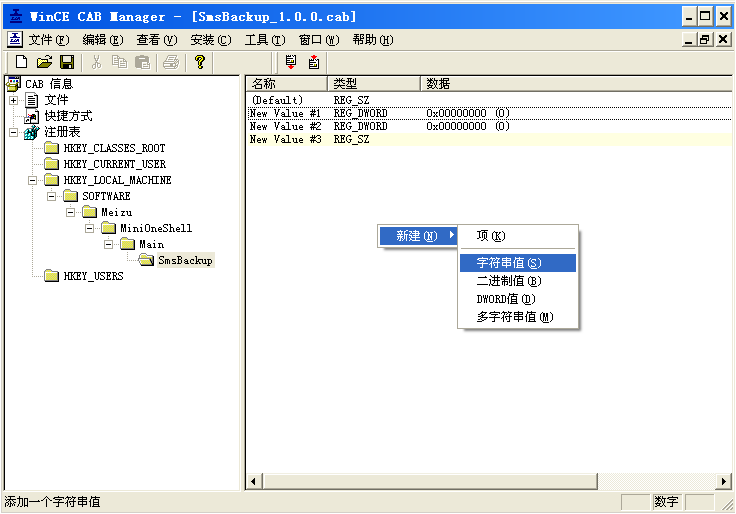736x514 pixels.
Task: Choose 多字符串值(M) in the submenu
Action: 518,317
